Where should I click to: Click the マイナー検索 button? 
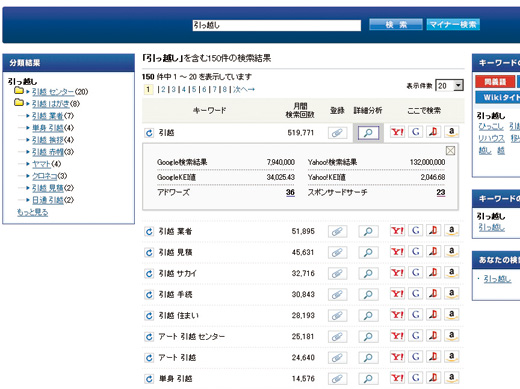click(x=453, y=24)
